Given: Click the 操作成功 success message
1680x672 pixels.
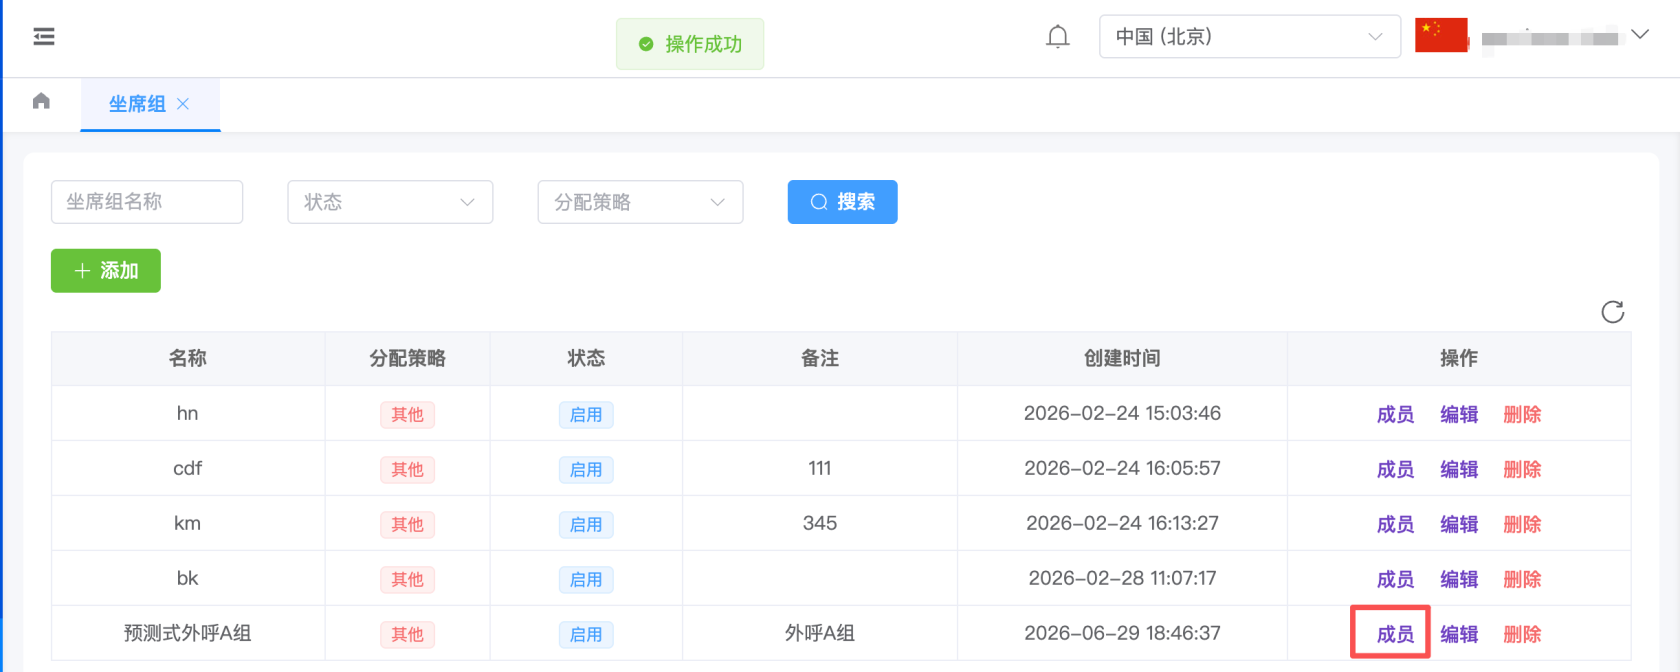Looking at the screenshot, I should pos(690,44).
